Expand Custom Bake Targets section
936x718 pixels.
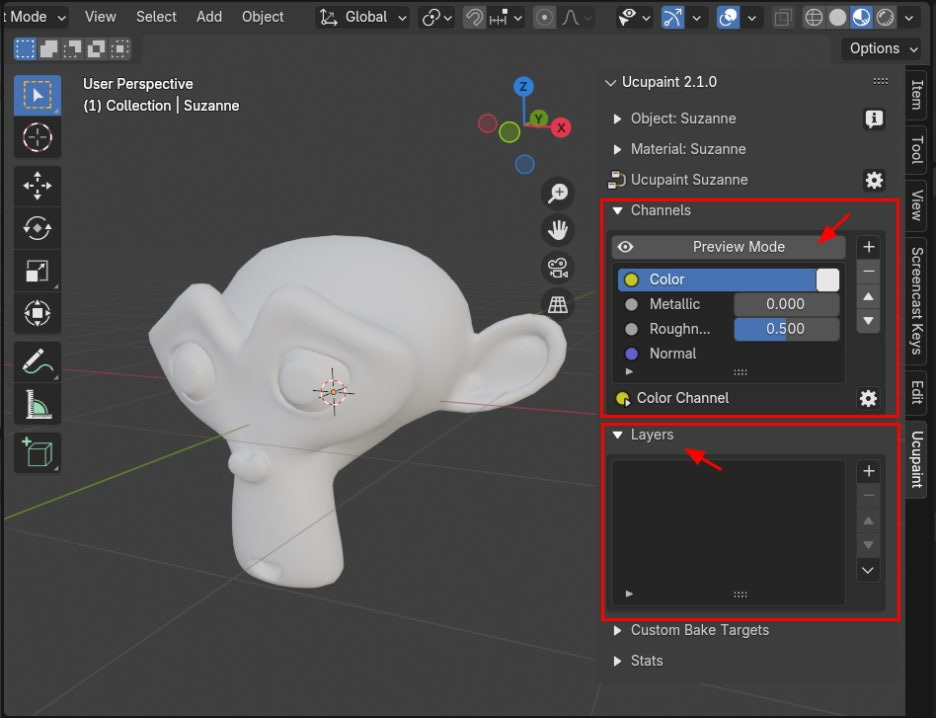[617, 630]
